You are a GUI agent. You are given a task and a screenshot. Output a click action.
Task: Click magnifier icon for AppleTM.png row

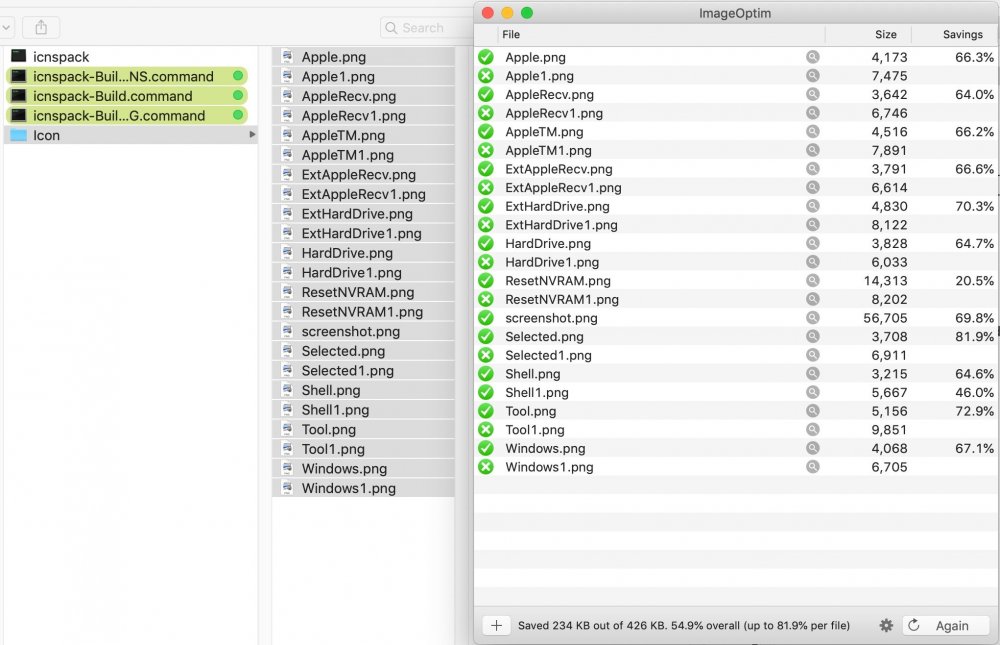click(x=812, y=131)
